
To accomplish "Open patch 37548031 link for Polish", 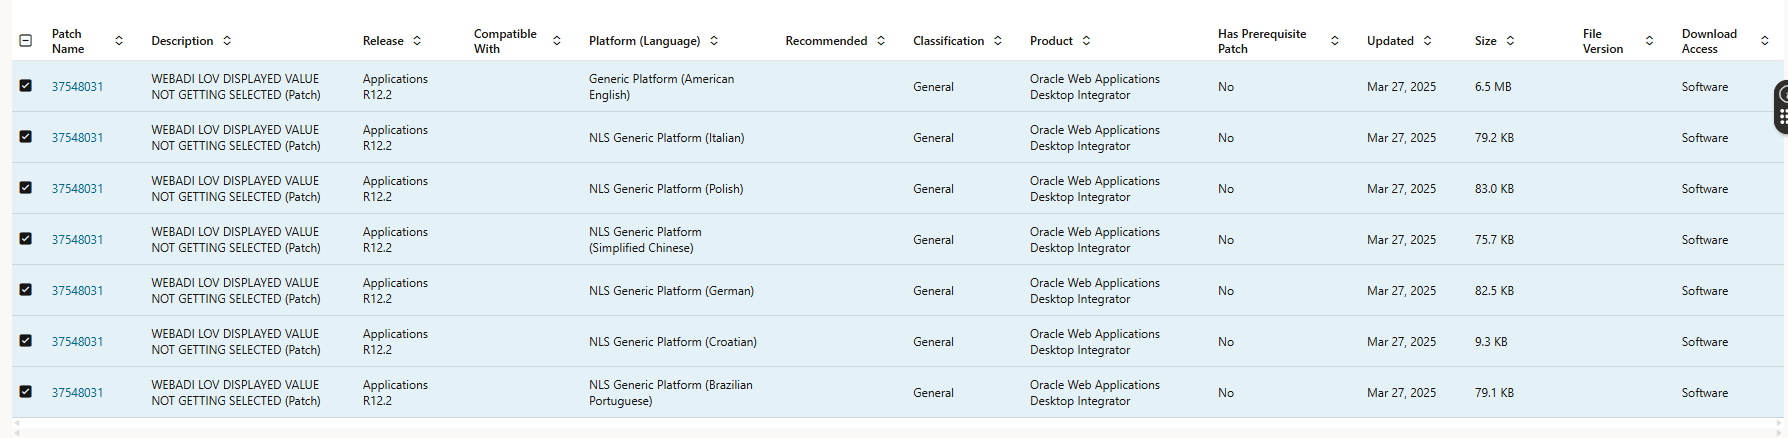I will pos(77,189).
